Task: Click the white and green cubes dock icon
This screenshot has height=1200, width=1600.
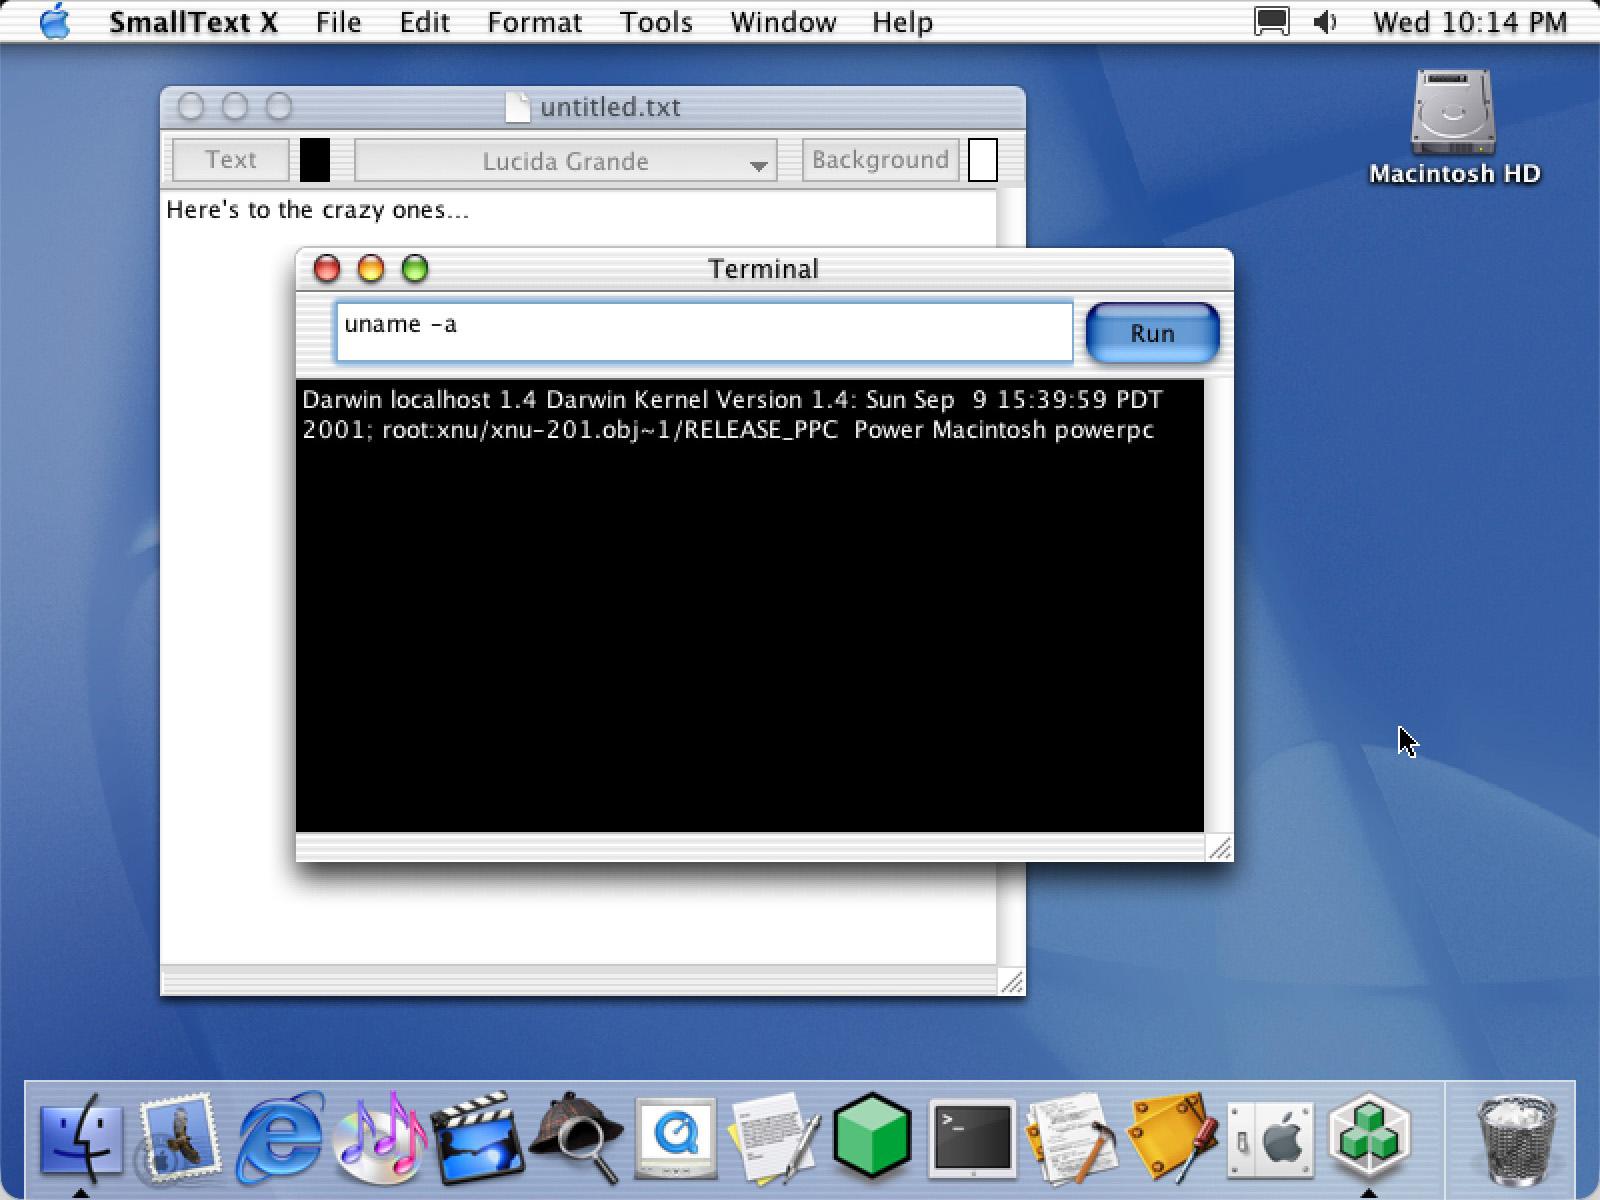Action: point(1369,1137)
